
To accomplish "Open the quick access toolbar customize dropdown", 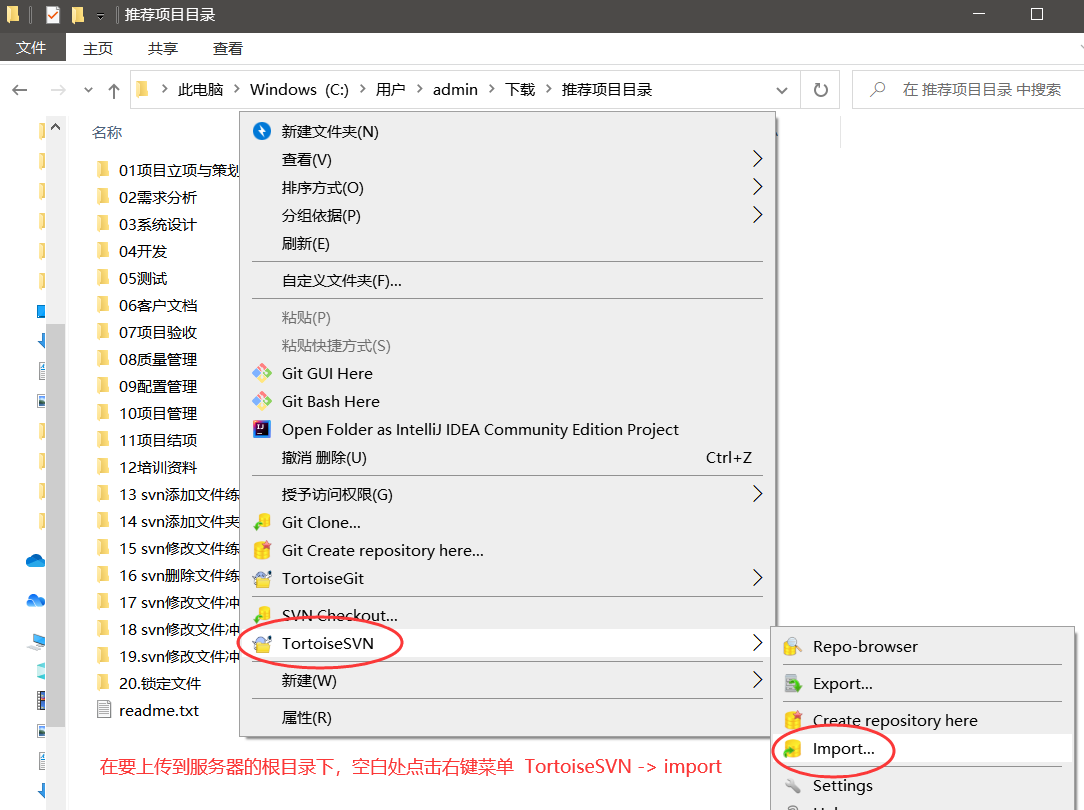I will [x=100, y=16].
